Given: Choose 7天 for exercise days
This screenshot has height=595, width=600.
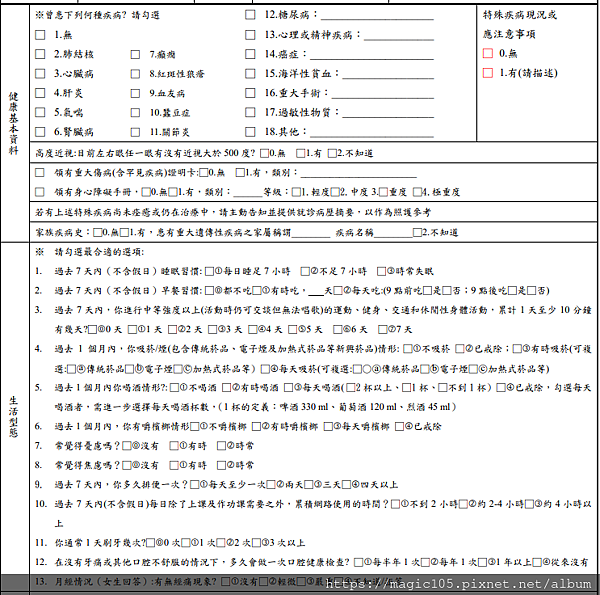Looking at the screenshot, I should click(382, 329).
